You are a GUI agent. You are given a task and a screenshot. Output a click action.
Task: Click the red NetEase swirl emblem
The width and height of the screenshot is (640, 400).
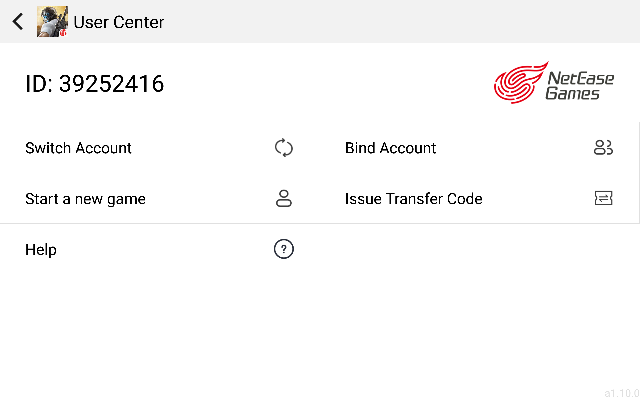point(520,83)
